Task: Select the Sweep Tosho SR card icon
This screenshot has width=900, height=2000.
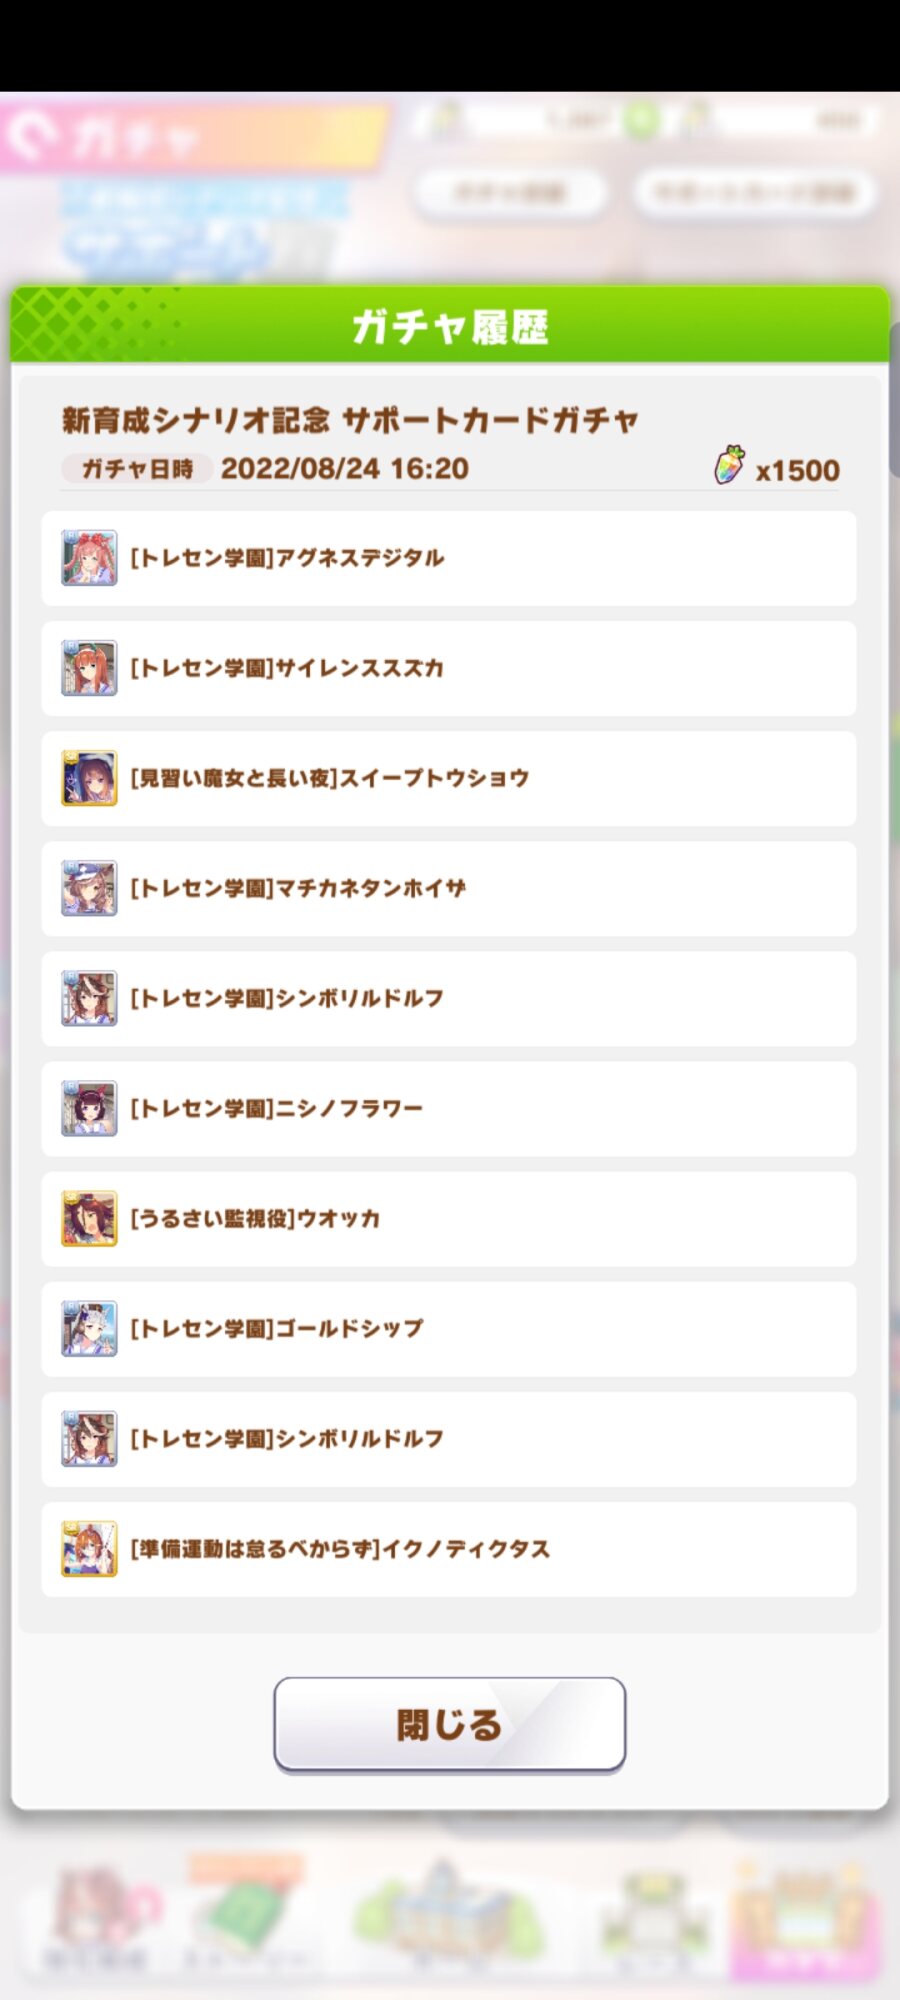Action: [x=89, y=778]
